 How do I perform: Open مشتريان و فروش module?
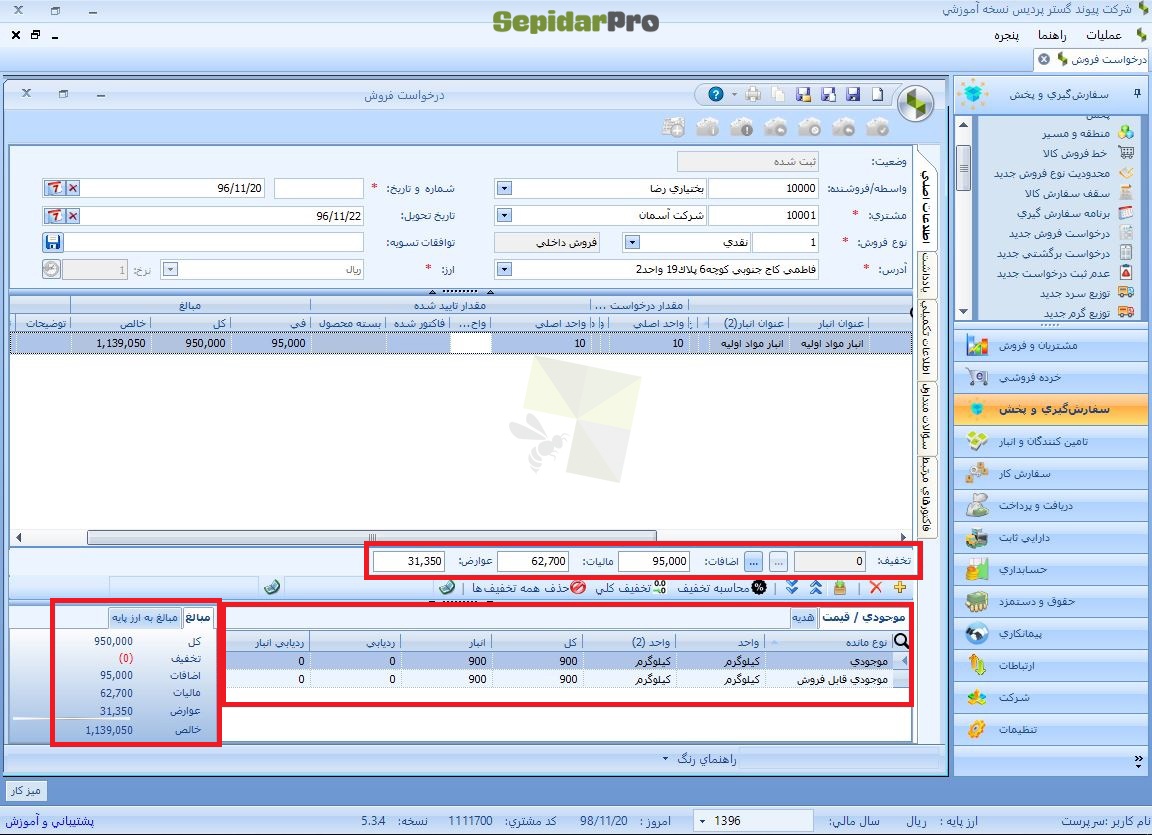tap(1051, 345)
